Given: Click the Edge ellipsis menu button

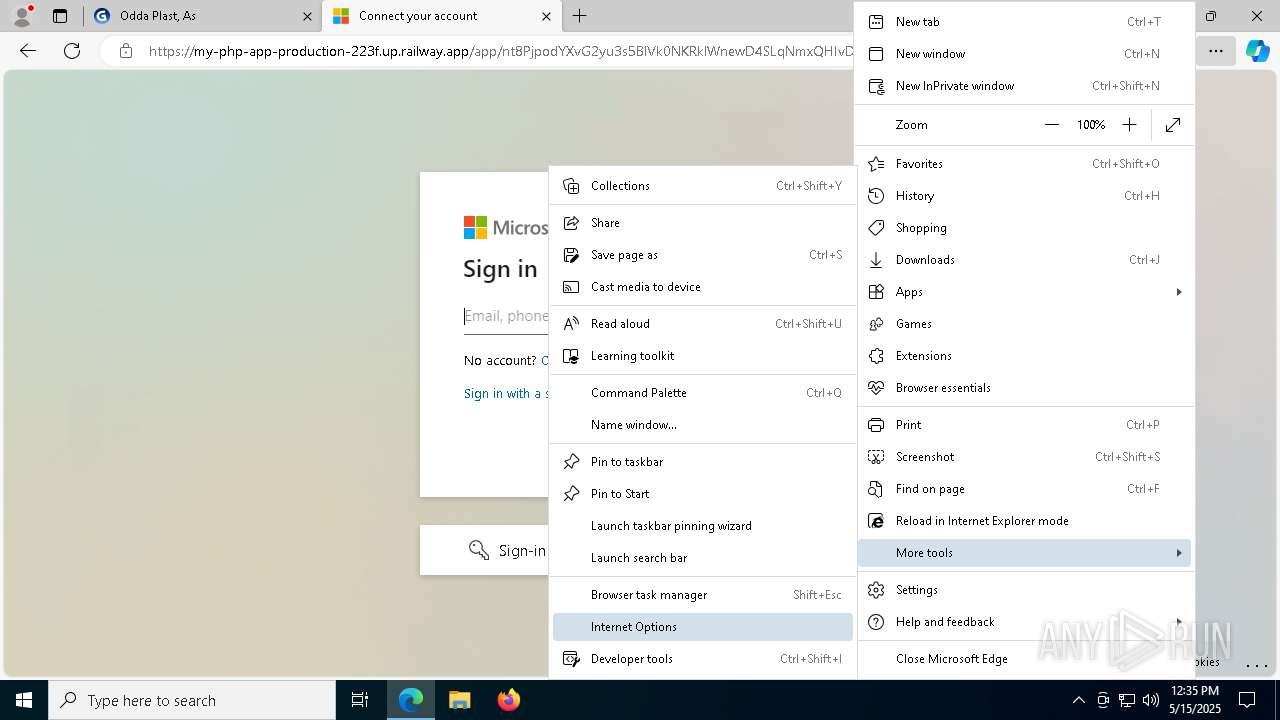Looking at the screenshot, I should coord(1215,51).
